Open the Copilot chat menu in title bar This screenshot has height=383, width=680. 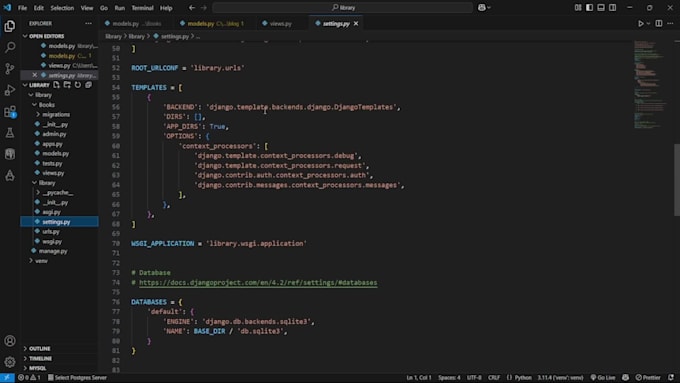484,8
